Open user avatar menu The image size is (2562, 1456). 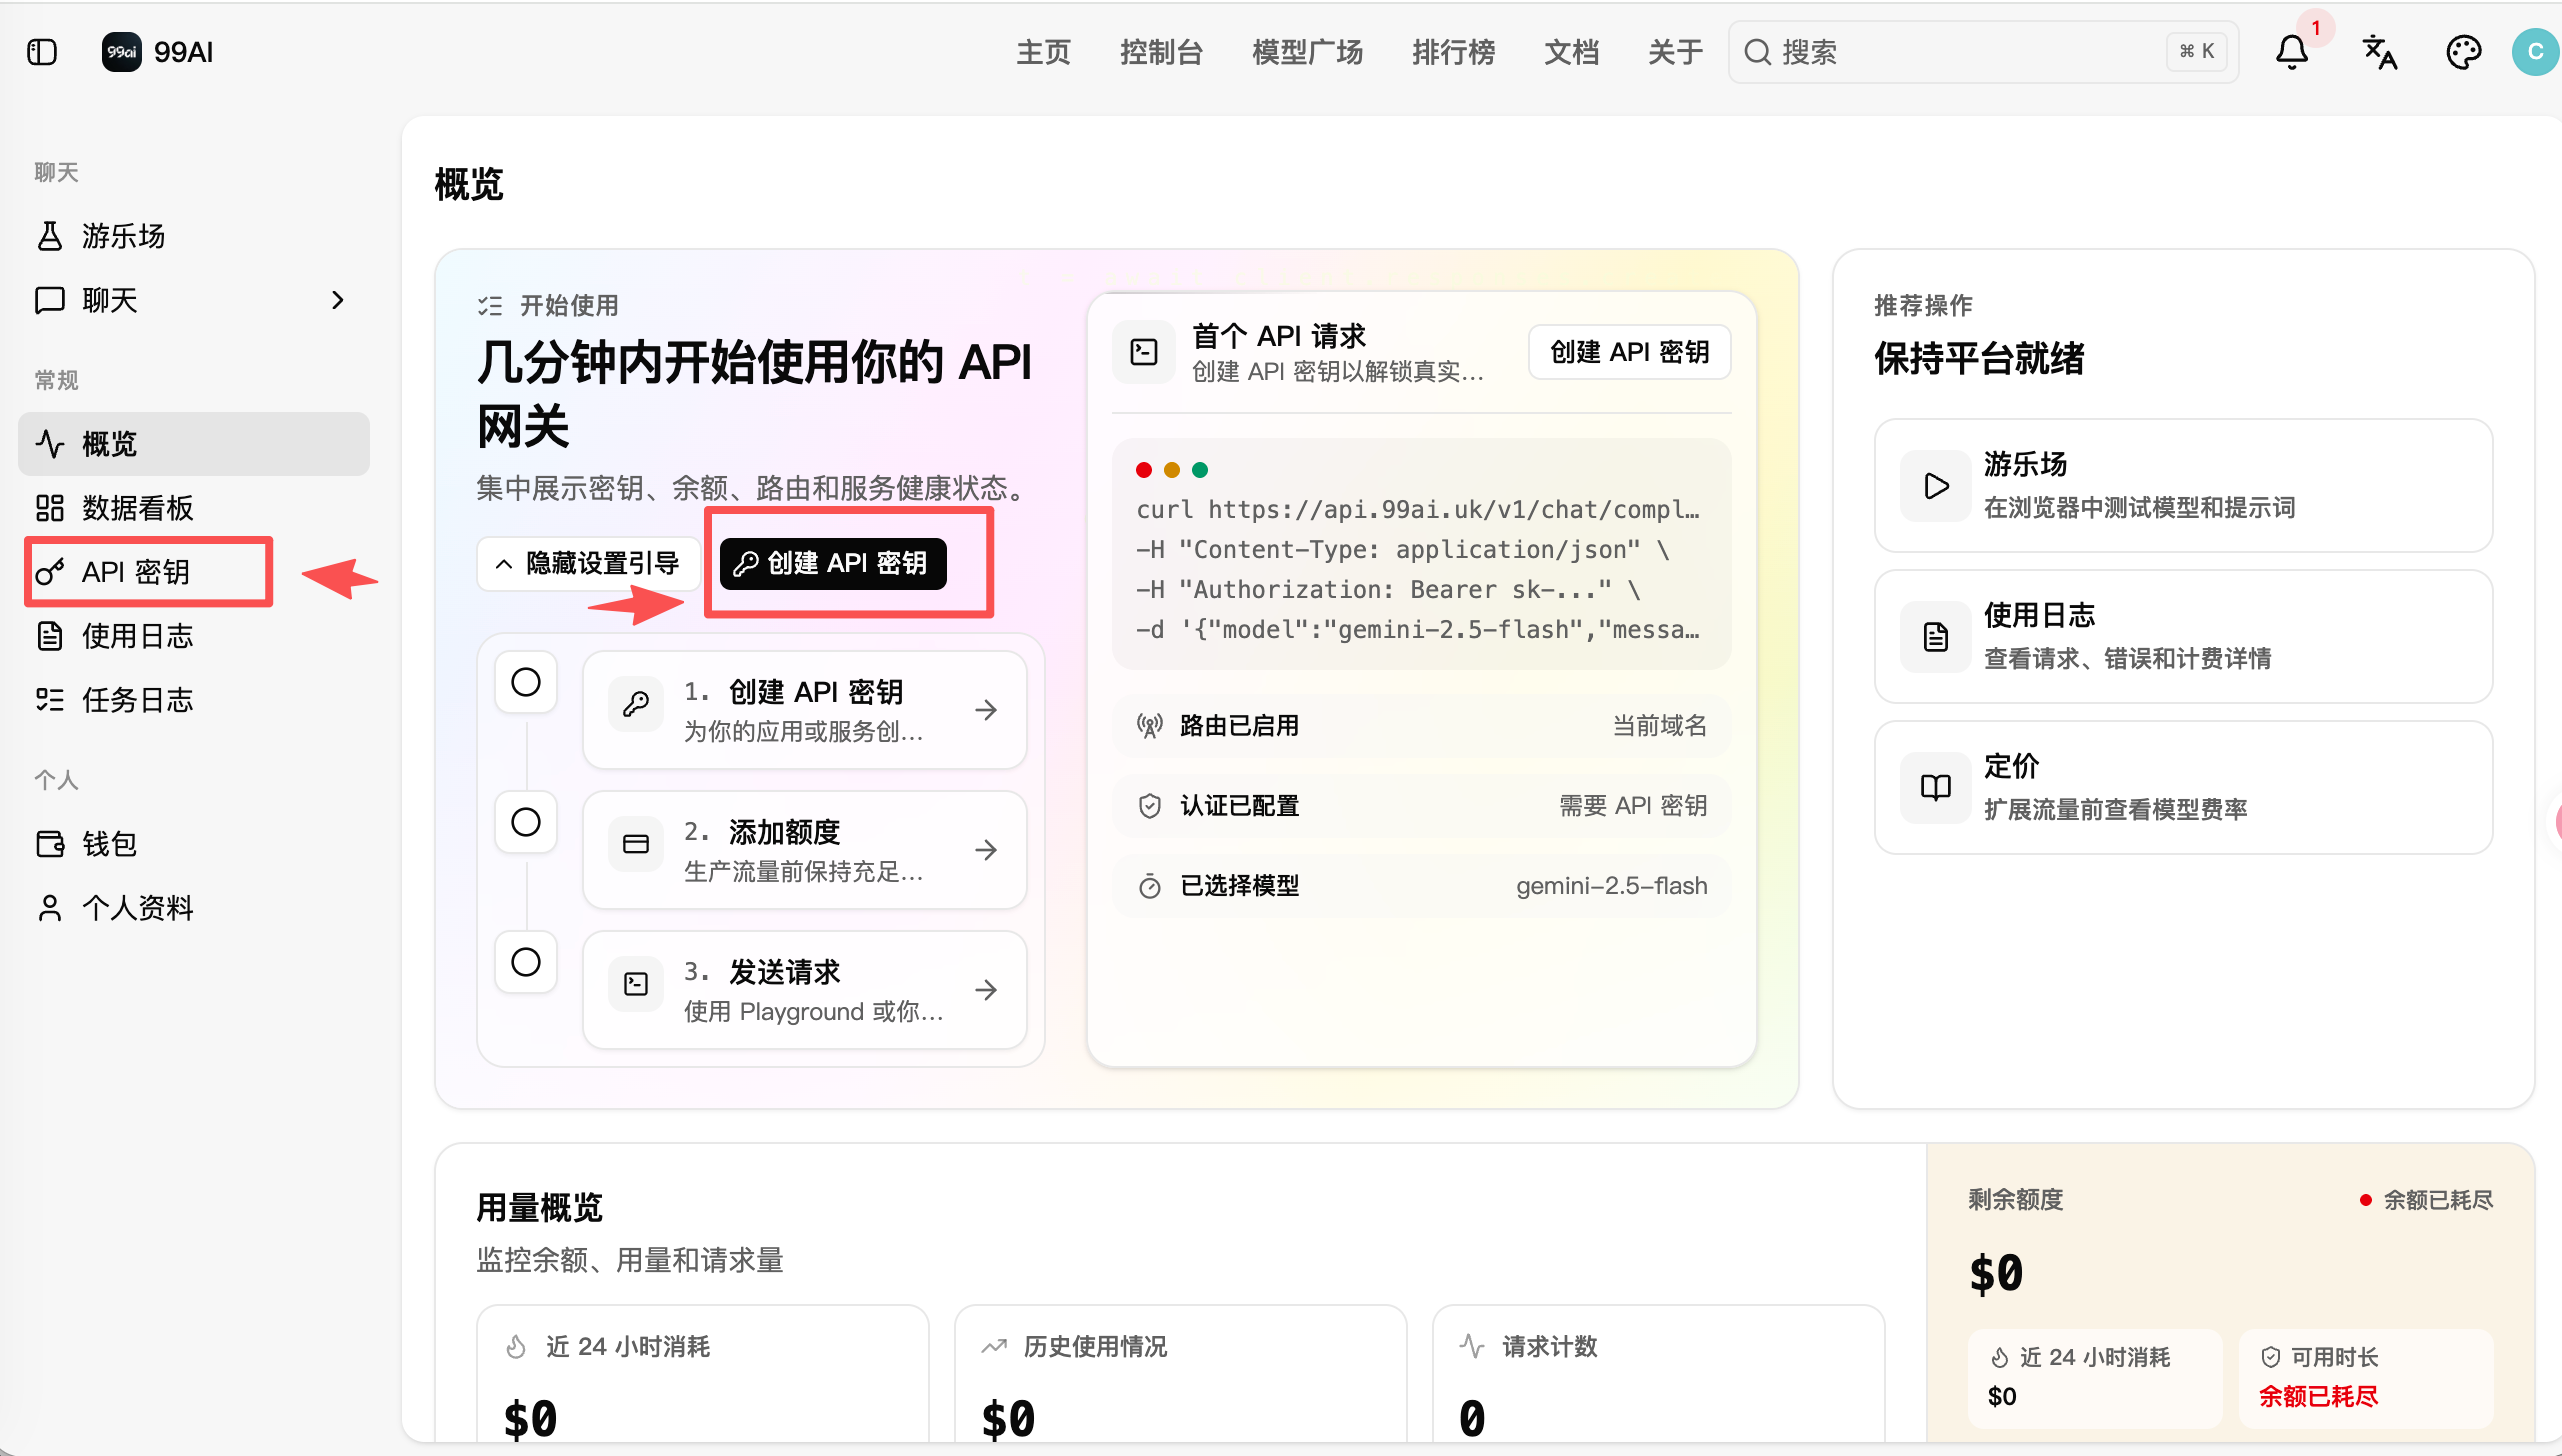[2534, 52]
